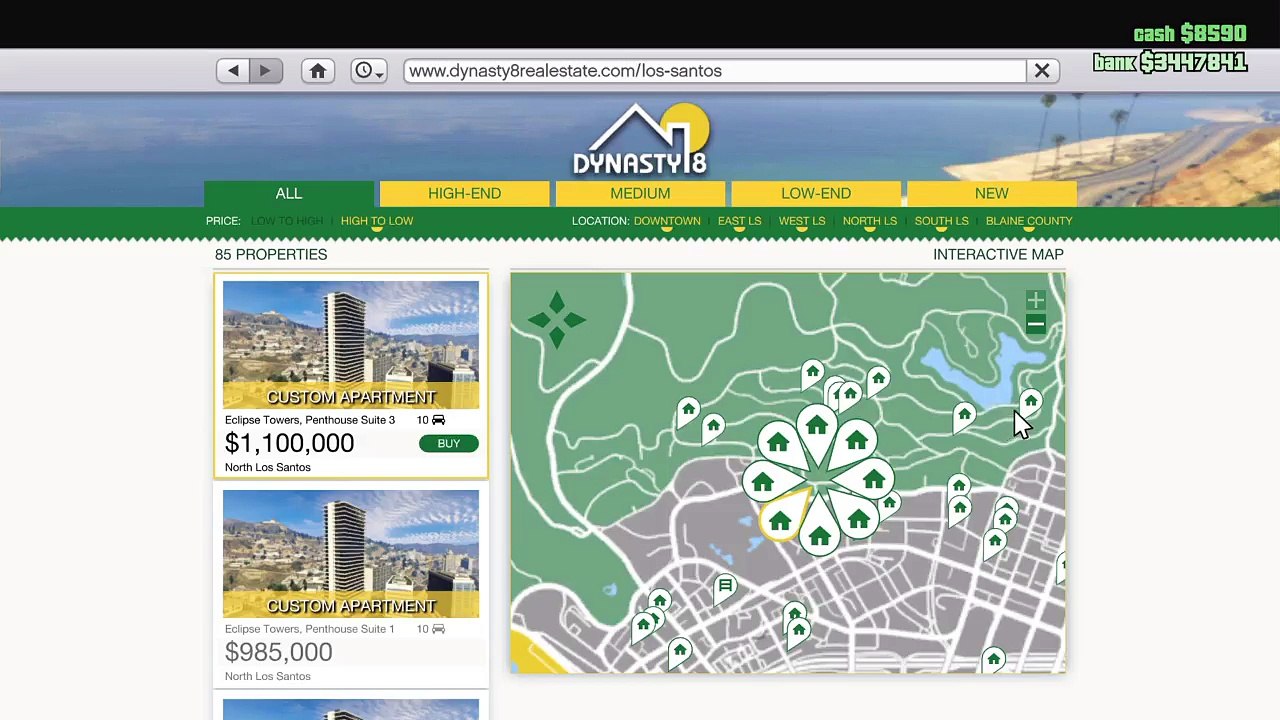Viewport: 1280px width, 720px height.
Task: Switch to the LOW-END tab
Action: pos(816,193)
